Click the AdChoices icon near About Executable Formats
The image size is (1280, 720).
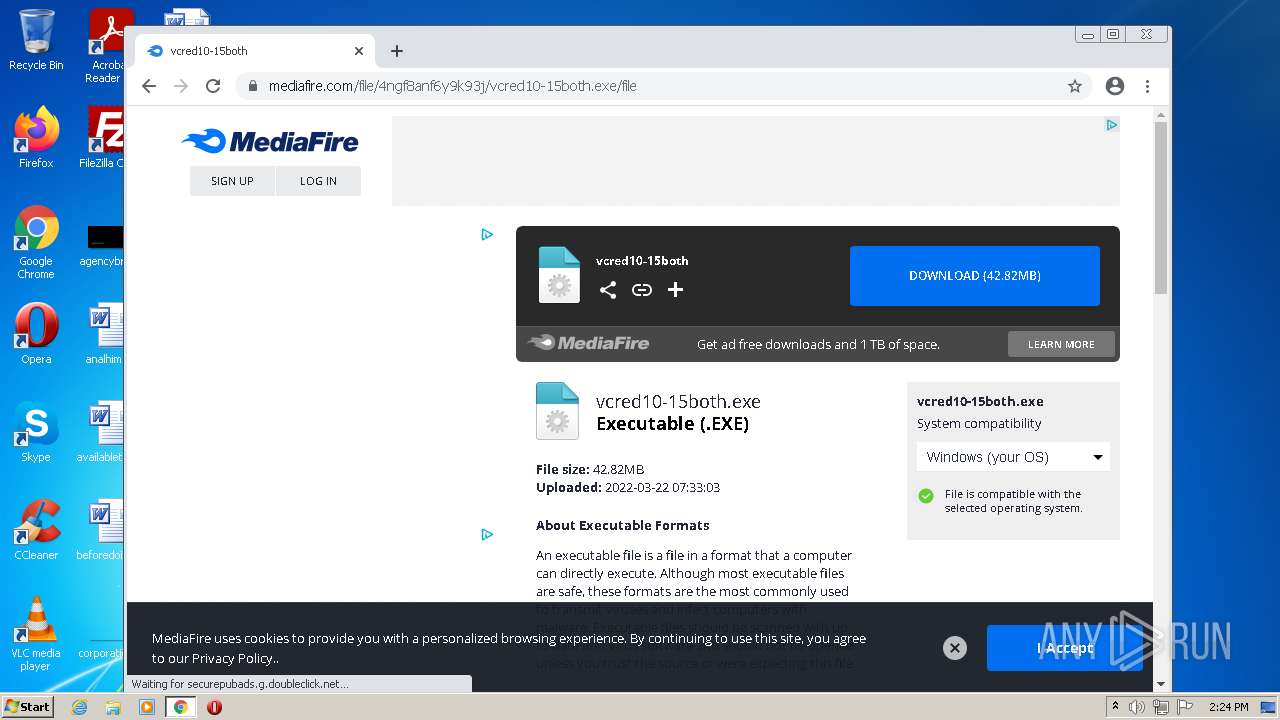pos(487,534)
